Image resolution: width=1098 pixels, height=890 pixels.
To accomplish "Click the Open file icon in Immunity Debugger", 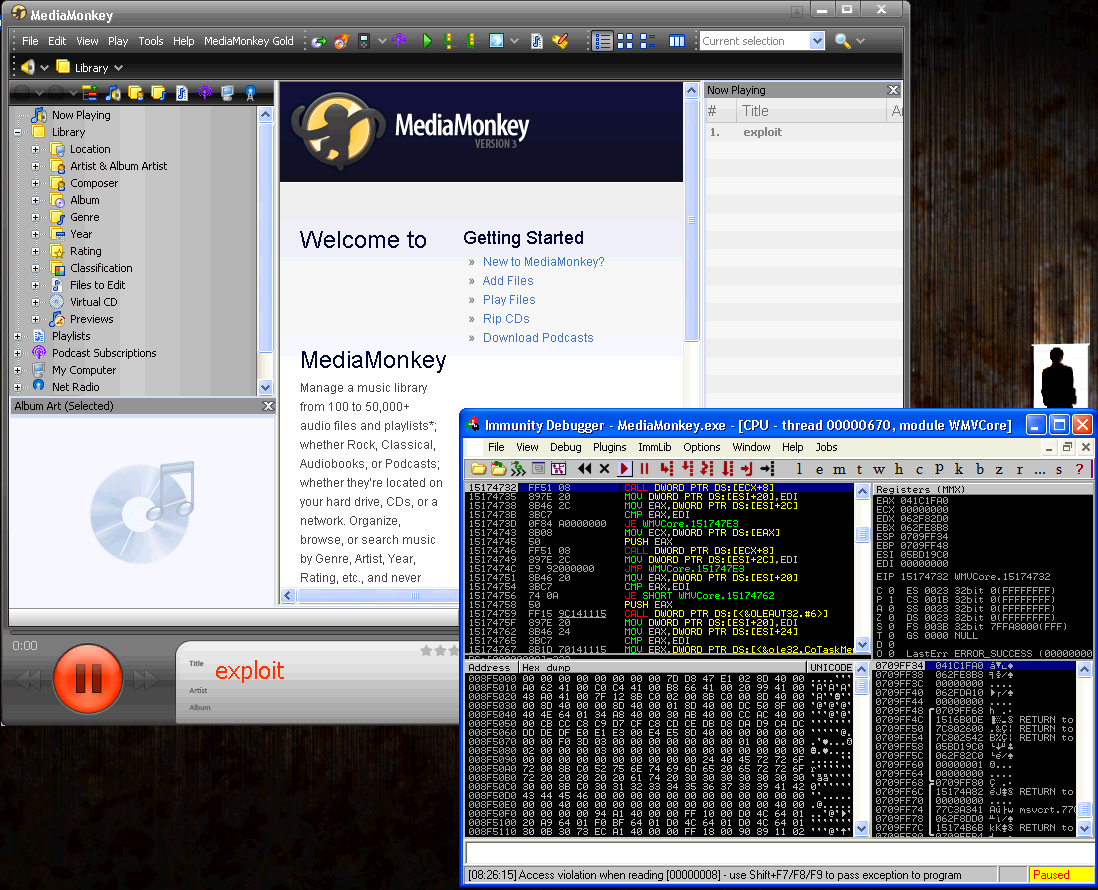I will coord(479,468).
